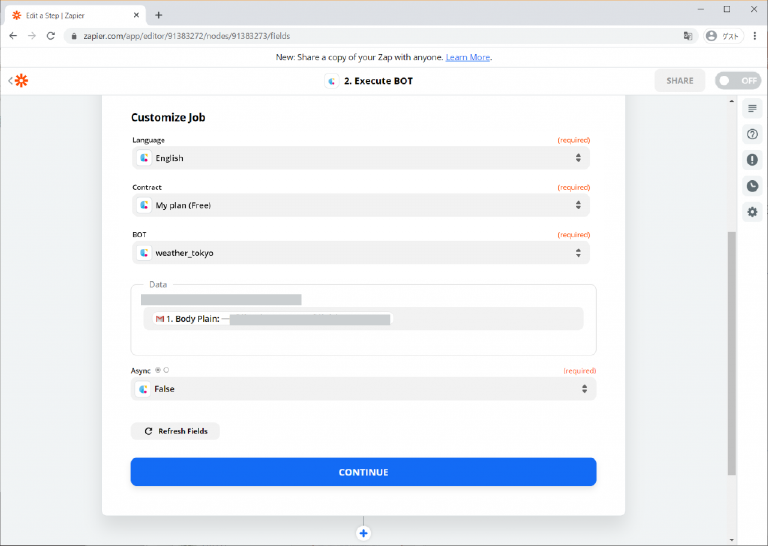The width and height of the screenshot is (768, 546).
Task: Click the translate page icon in address bar
Action: coord(688,36)
